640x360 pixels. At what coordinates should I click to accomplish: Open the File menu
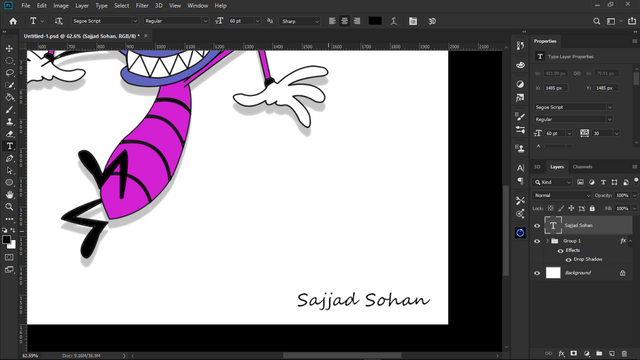tap(26, 6)
